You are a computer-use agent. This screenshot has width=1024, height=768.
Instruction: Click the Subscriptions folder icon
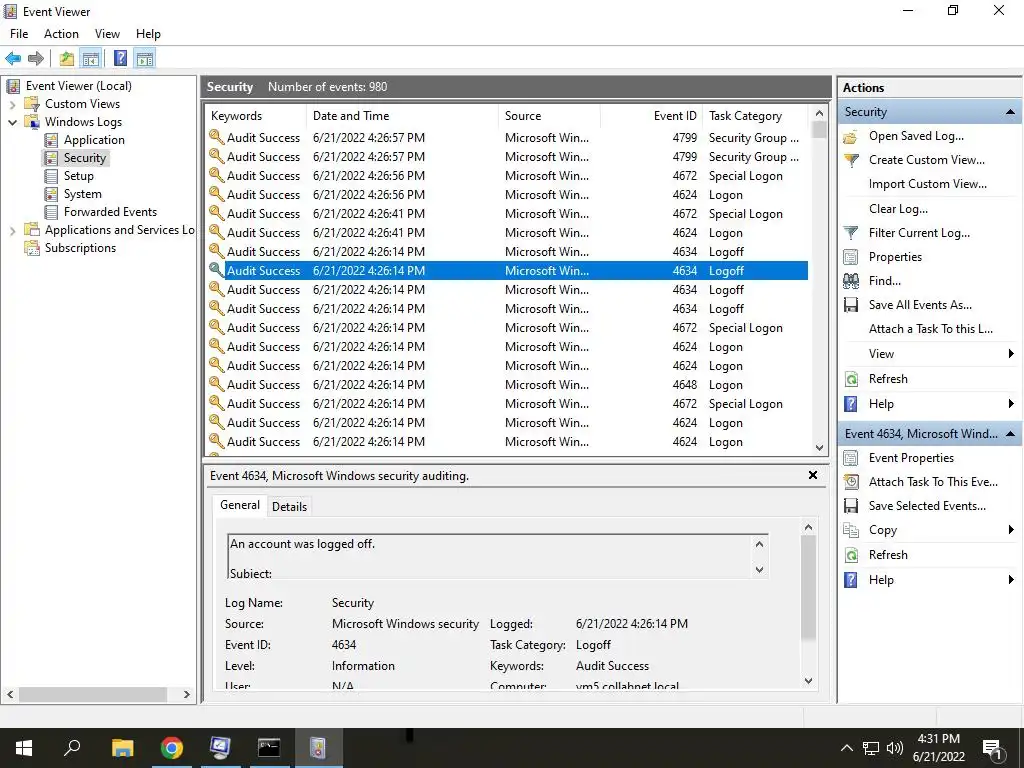coord(31,248)
